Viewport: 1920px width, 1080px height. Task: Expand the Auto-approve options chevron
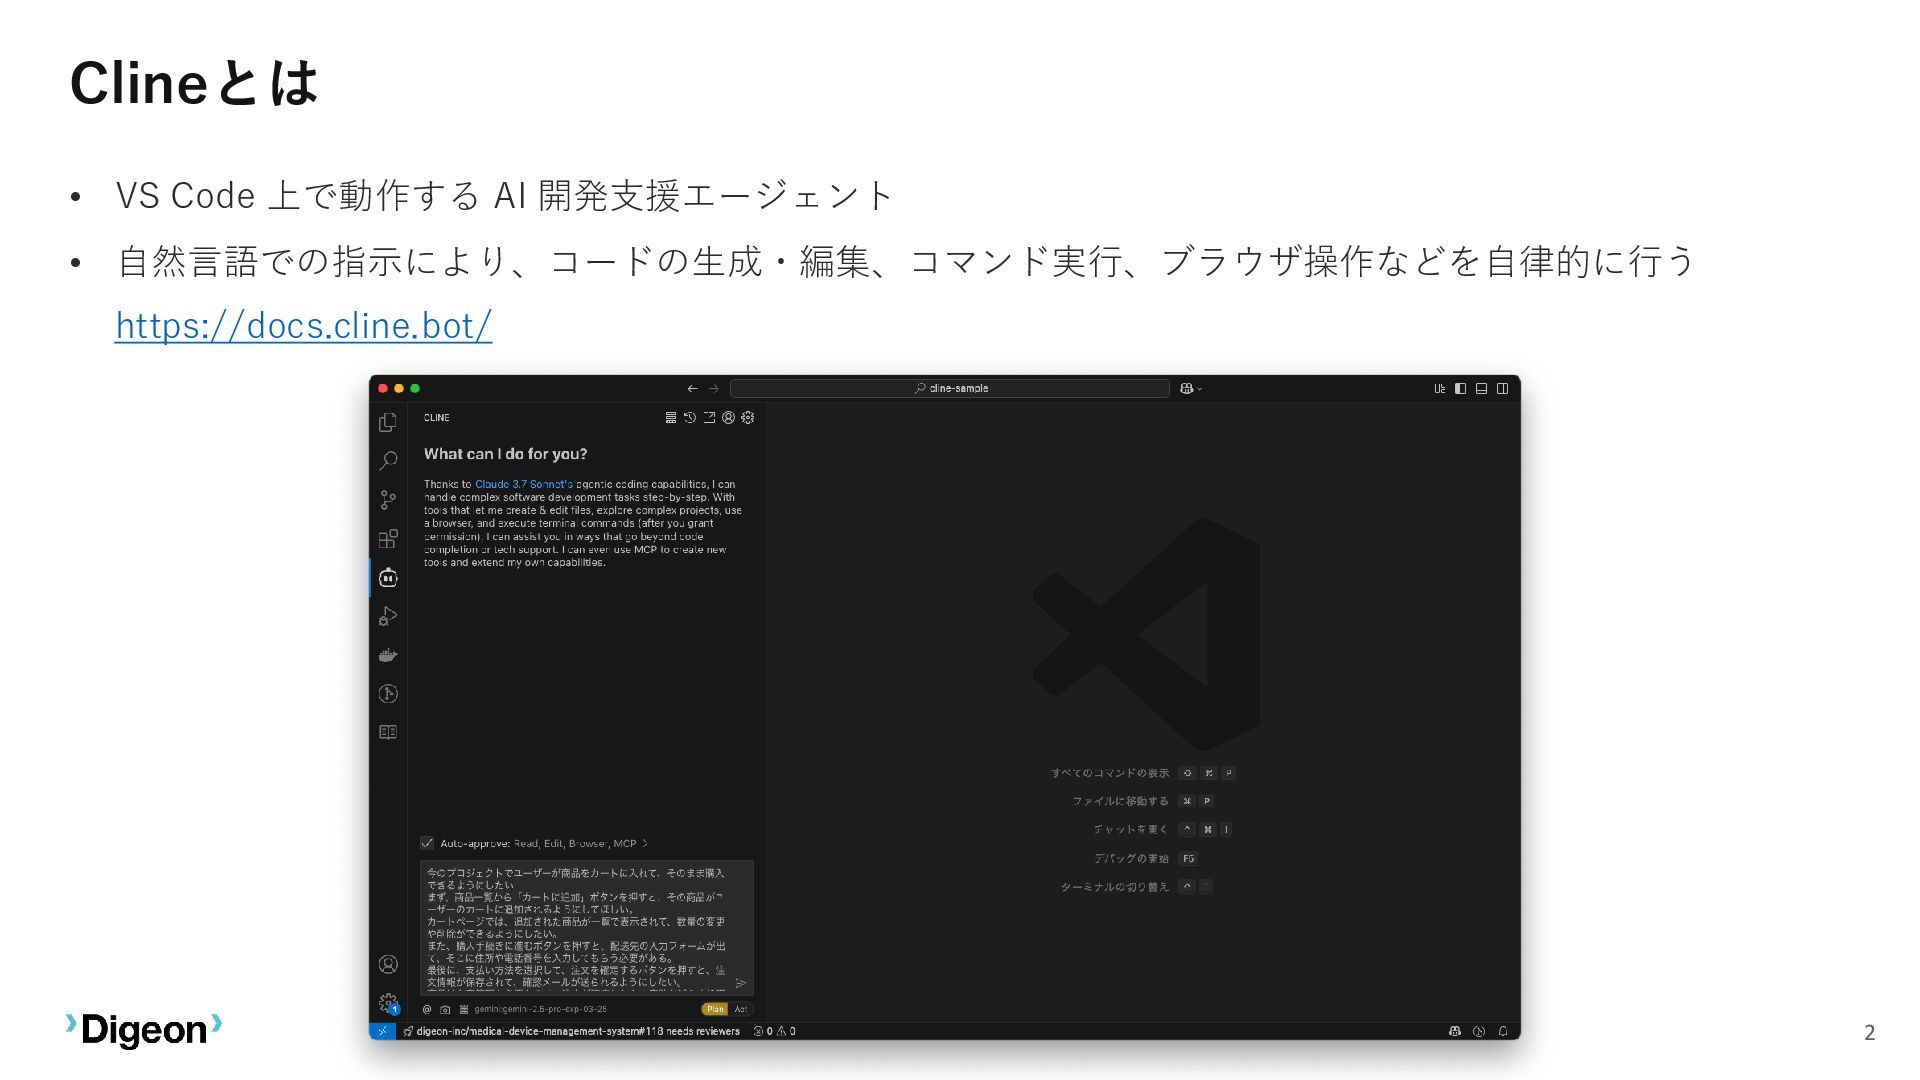pos(645,843)
